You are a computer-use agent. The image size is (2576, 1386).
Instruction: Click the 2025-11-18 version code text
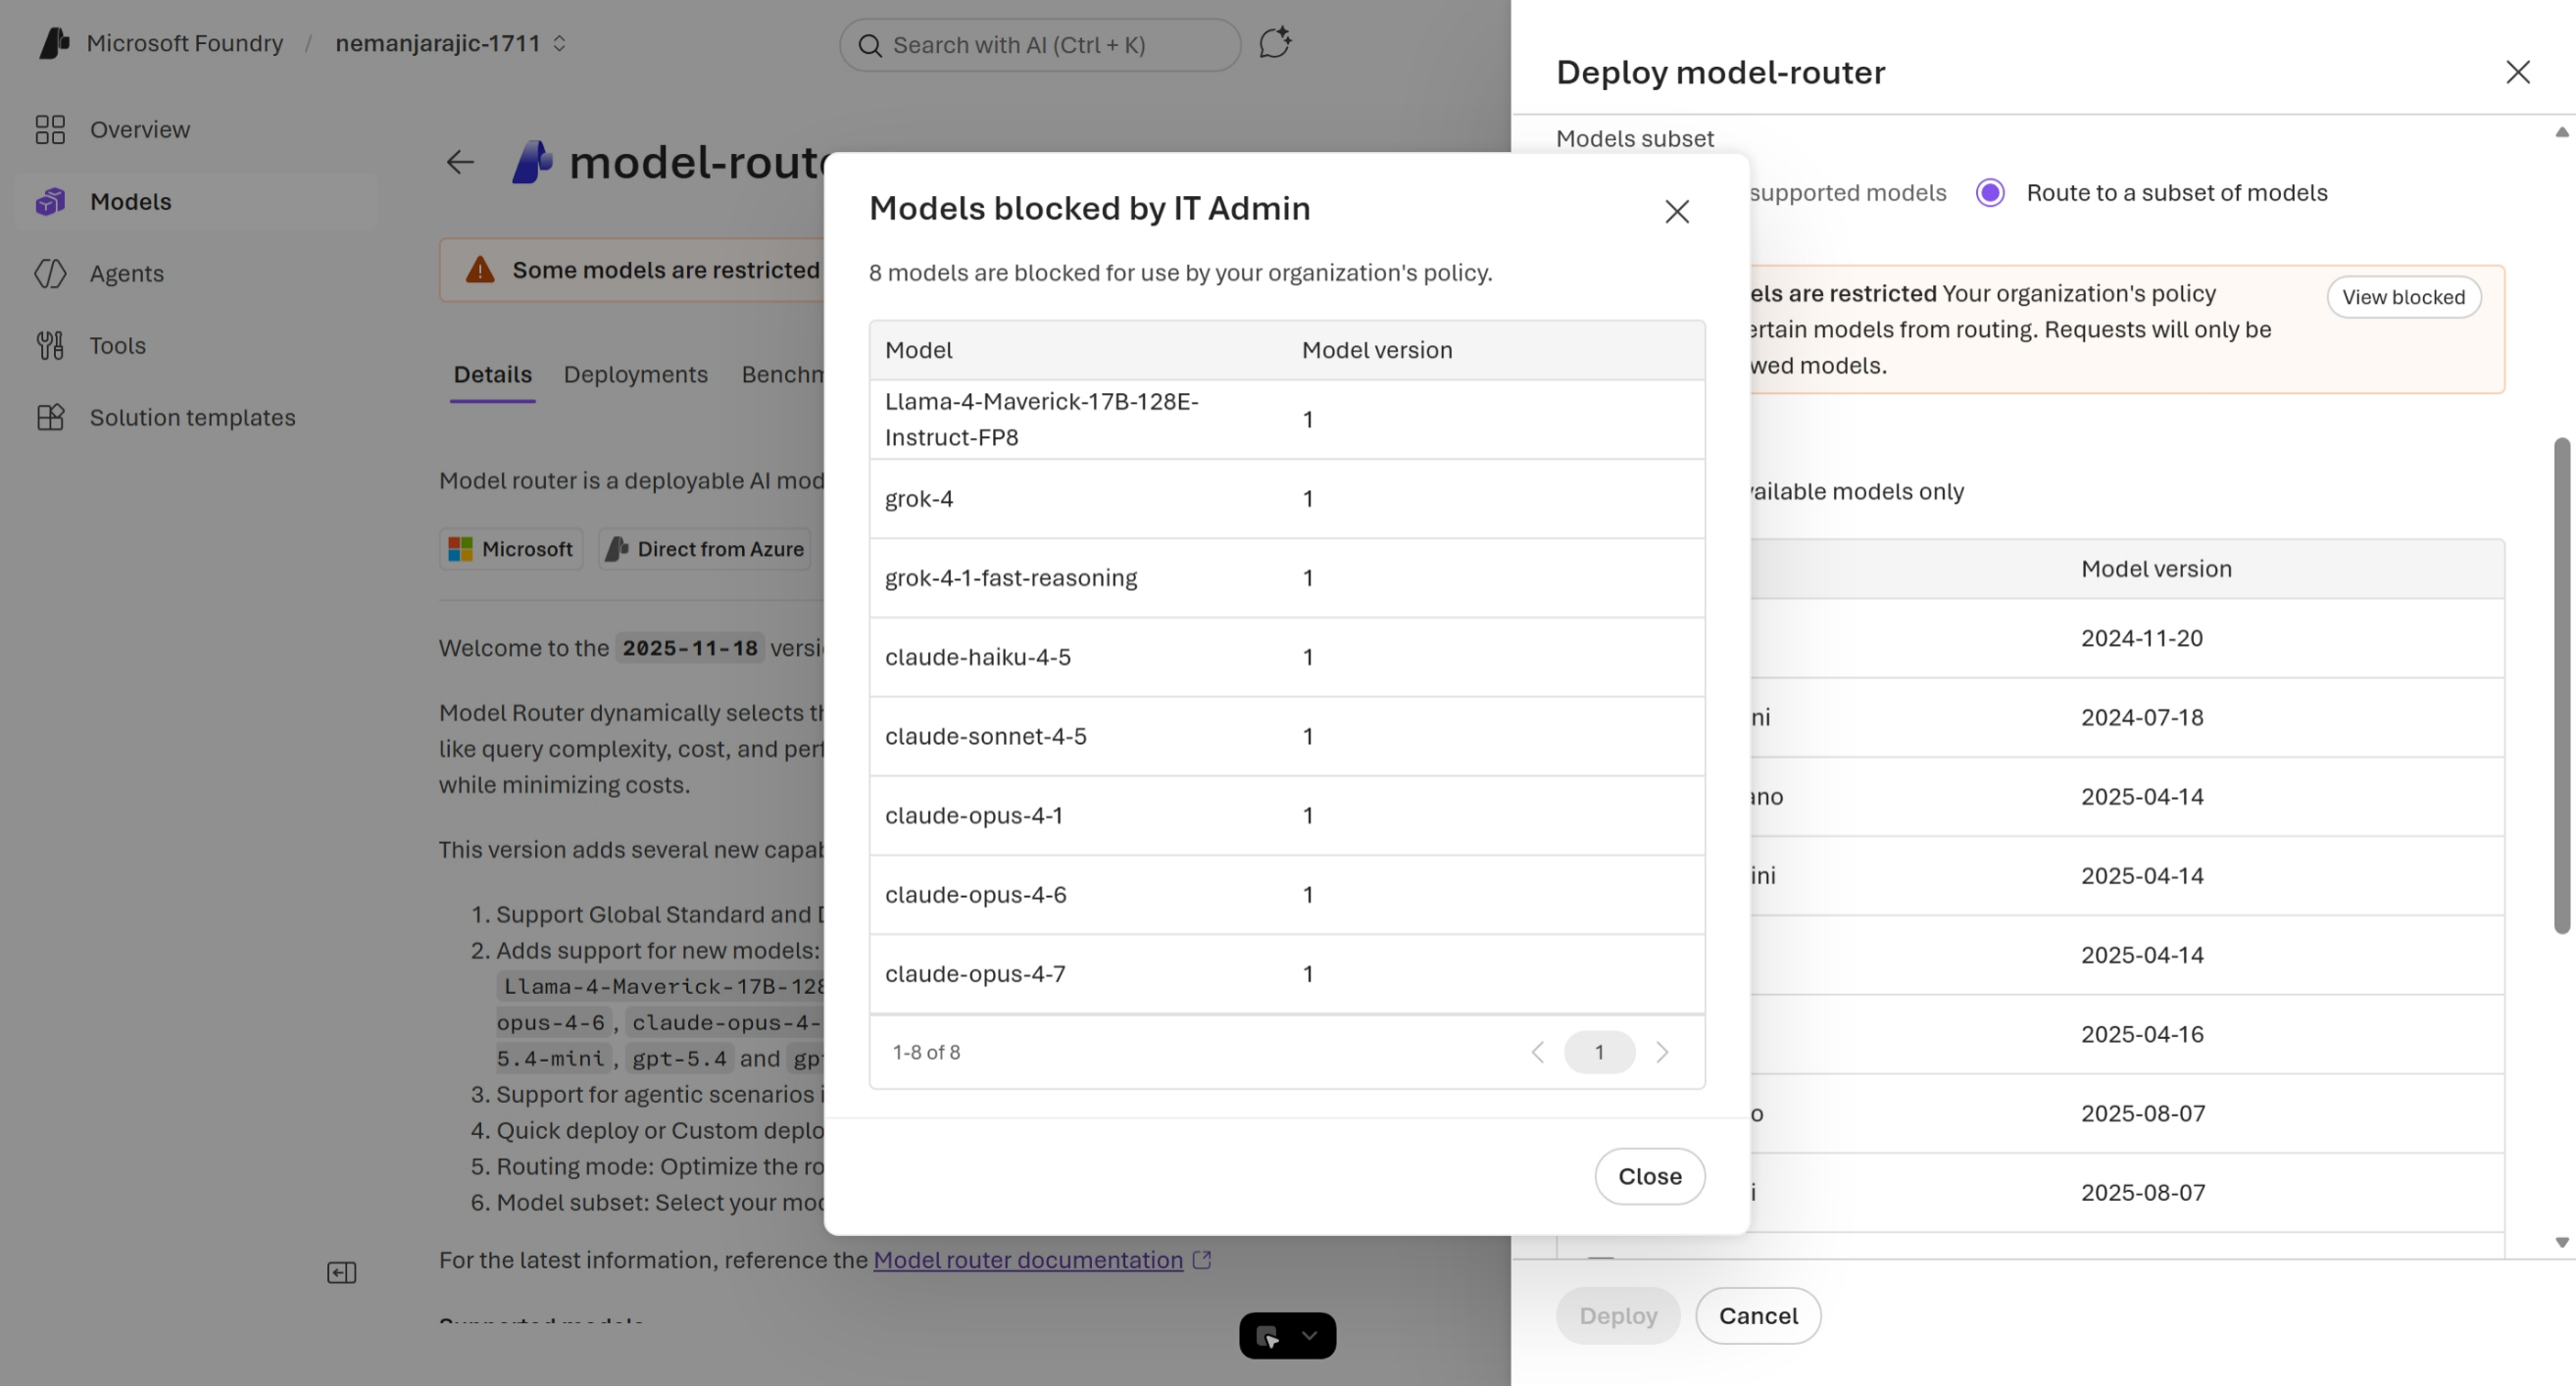(x=690, y=648)
